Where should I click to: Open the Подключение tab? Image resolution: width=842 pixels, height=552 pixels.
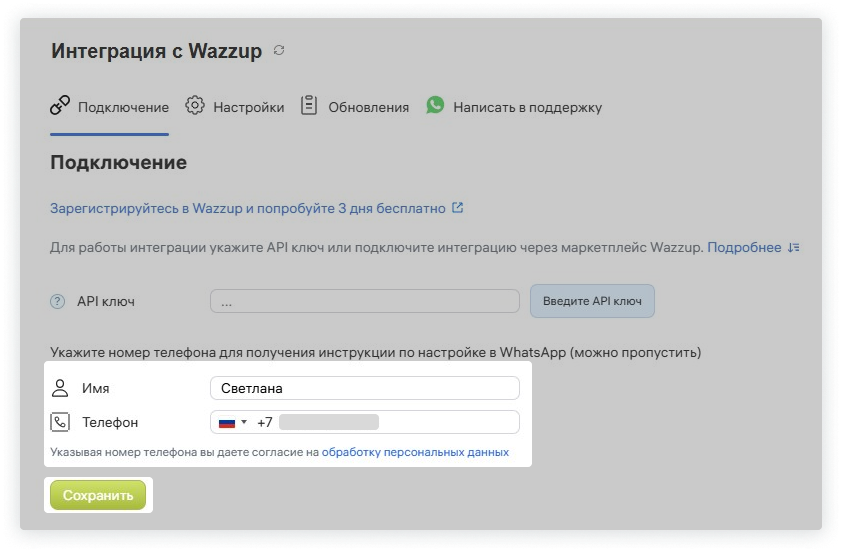click(110, 107)
